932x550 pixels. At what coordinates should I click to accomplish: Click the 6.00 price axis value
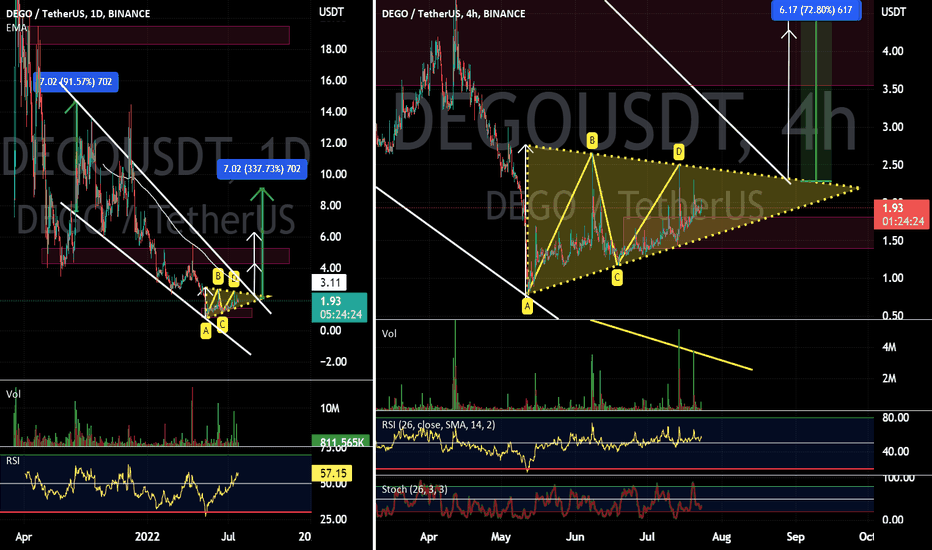pyautogui.click(x=330, y=237)
